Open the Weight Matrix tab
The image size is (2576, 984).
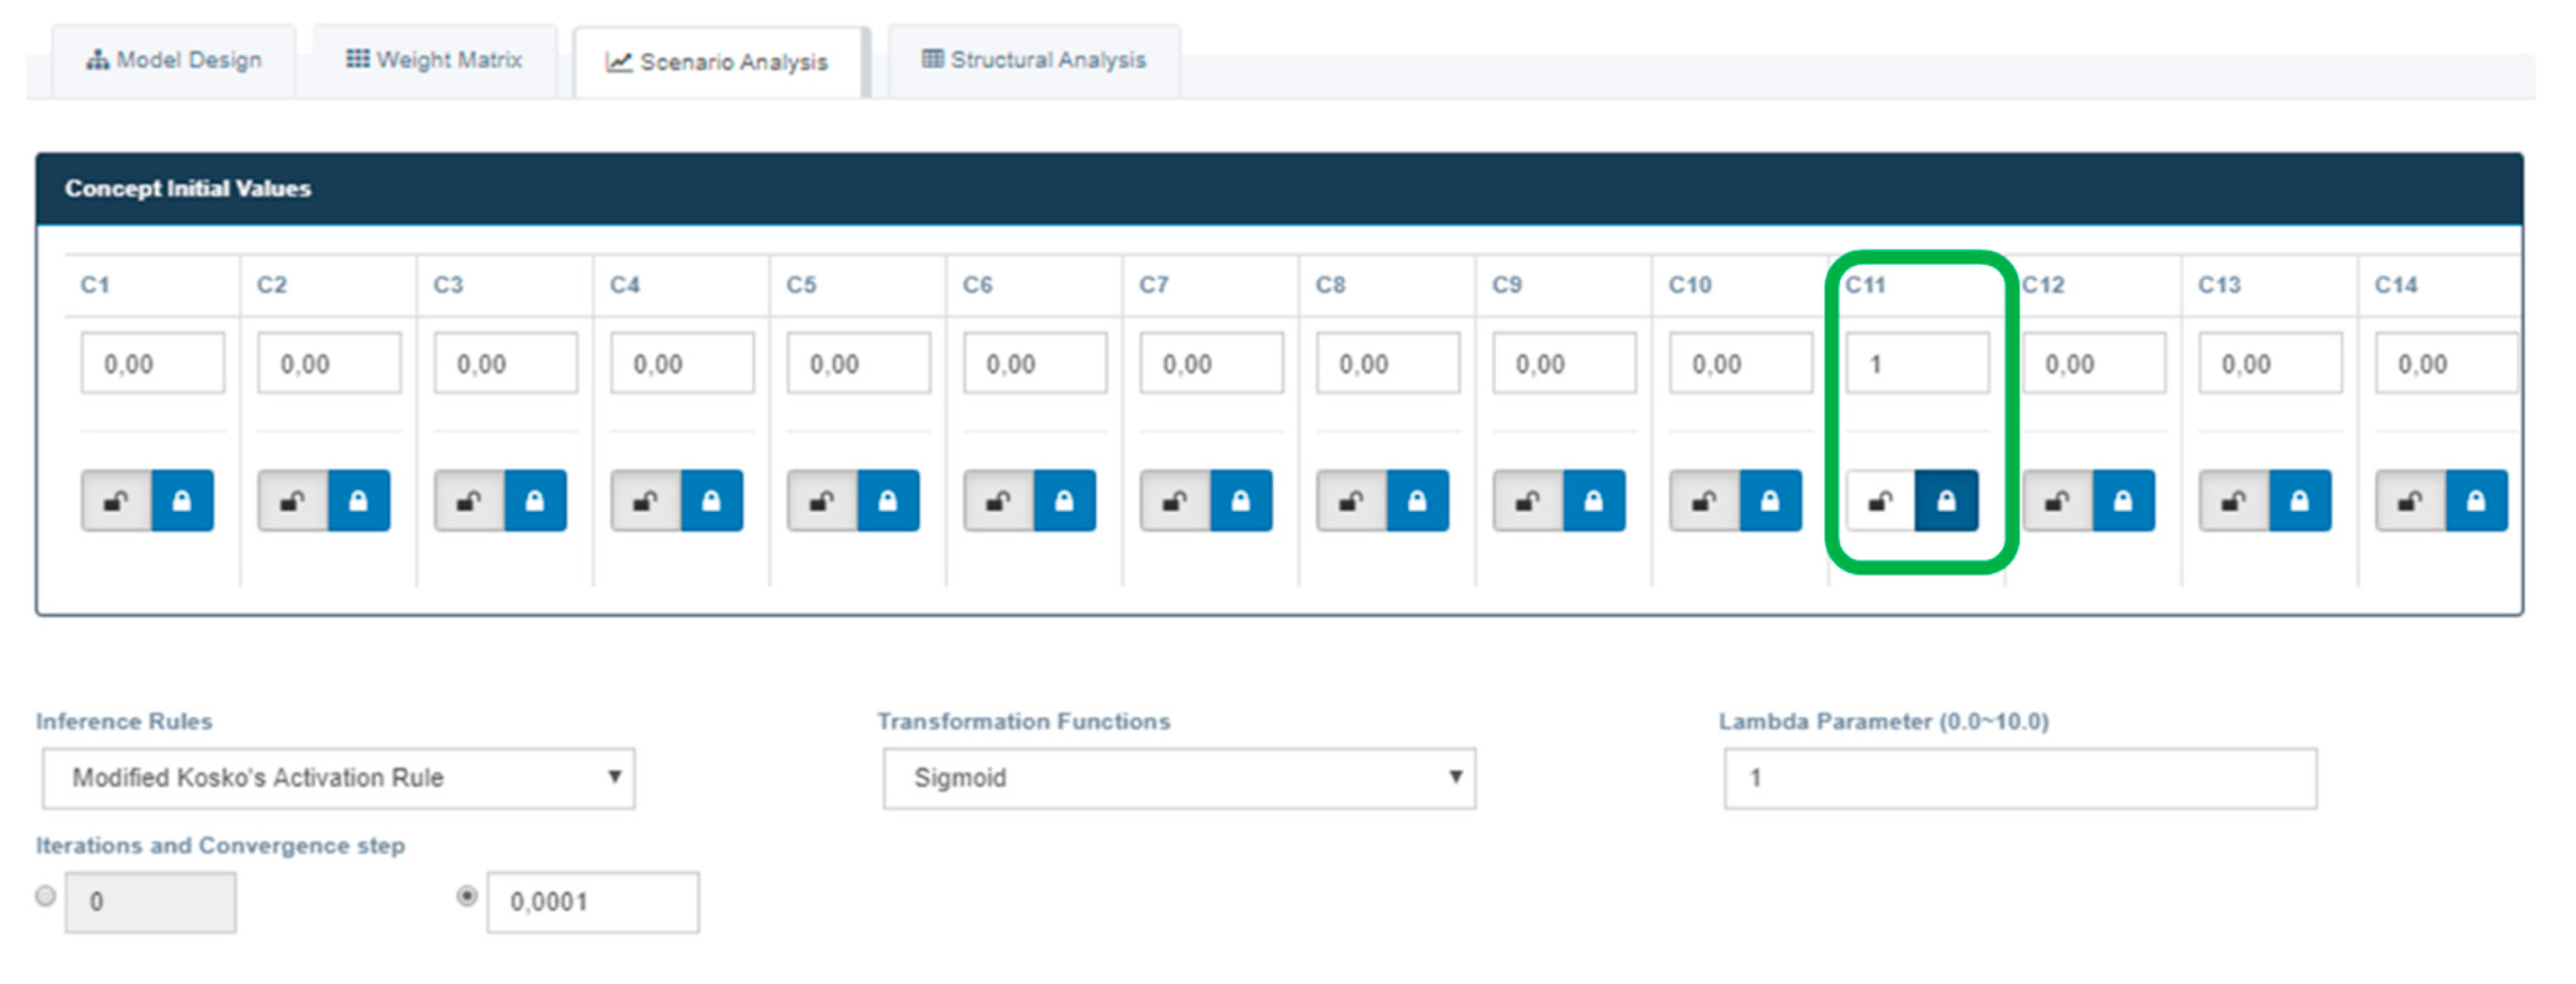pos(434,60)
